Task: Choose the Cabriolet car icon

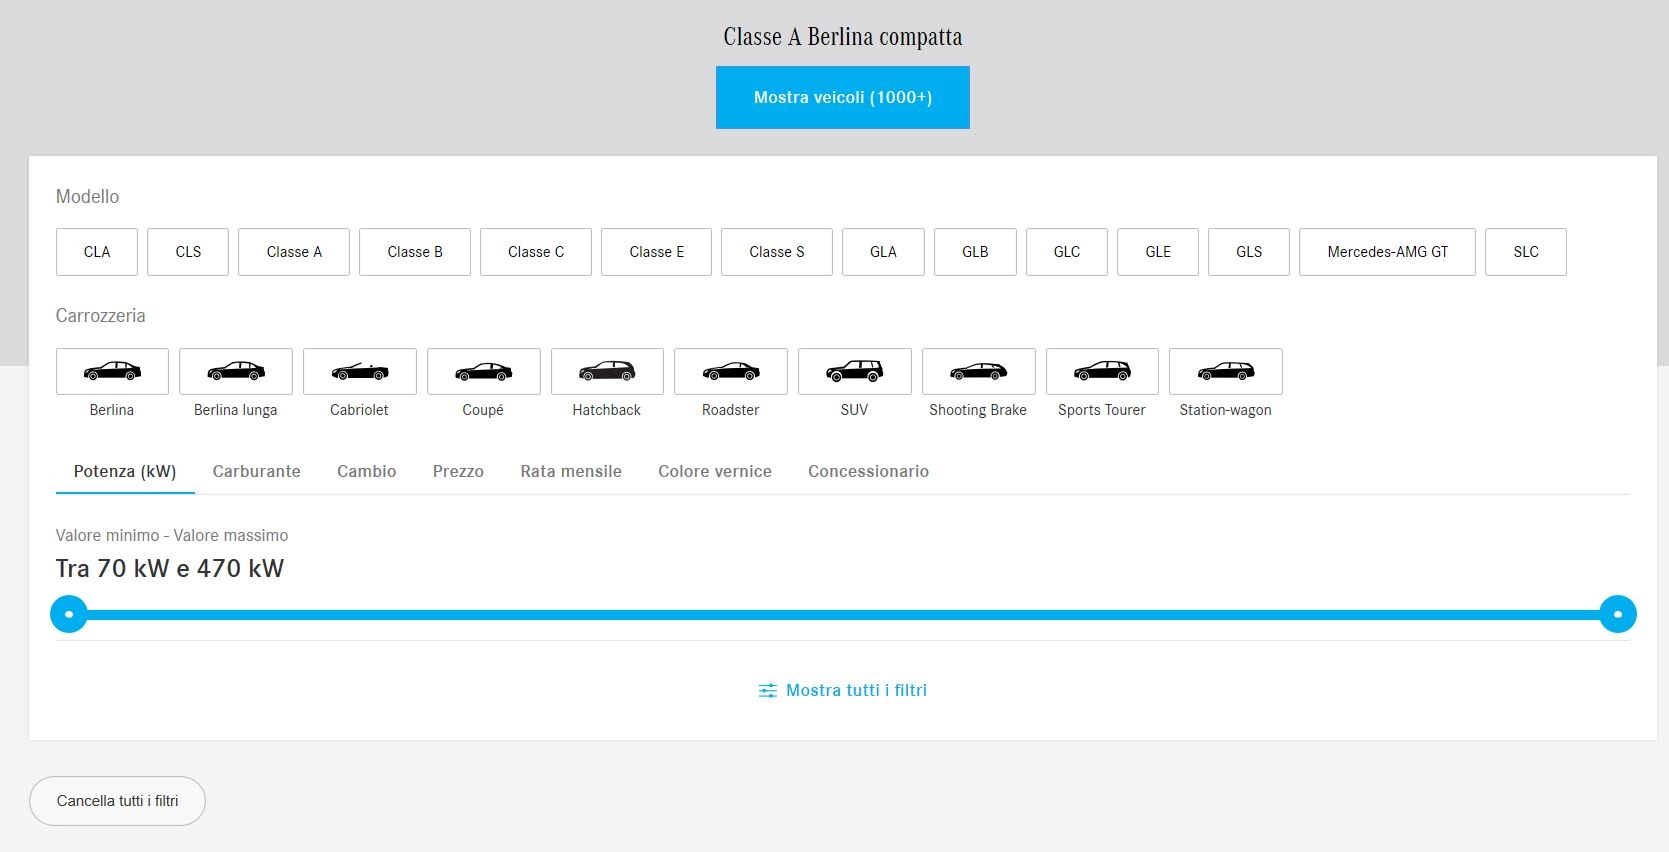Action: [359, 372]
